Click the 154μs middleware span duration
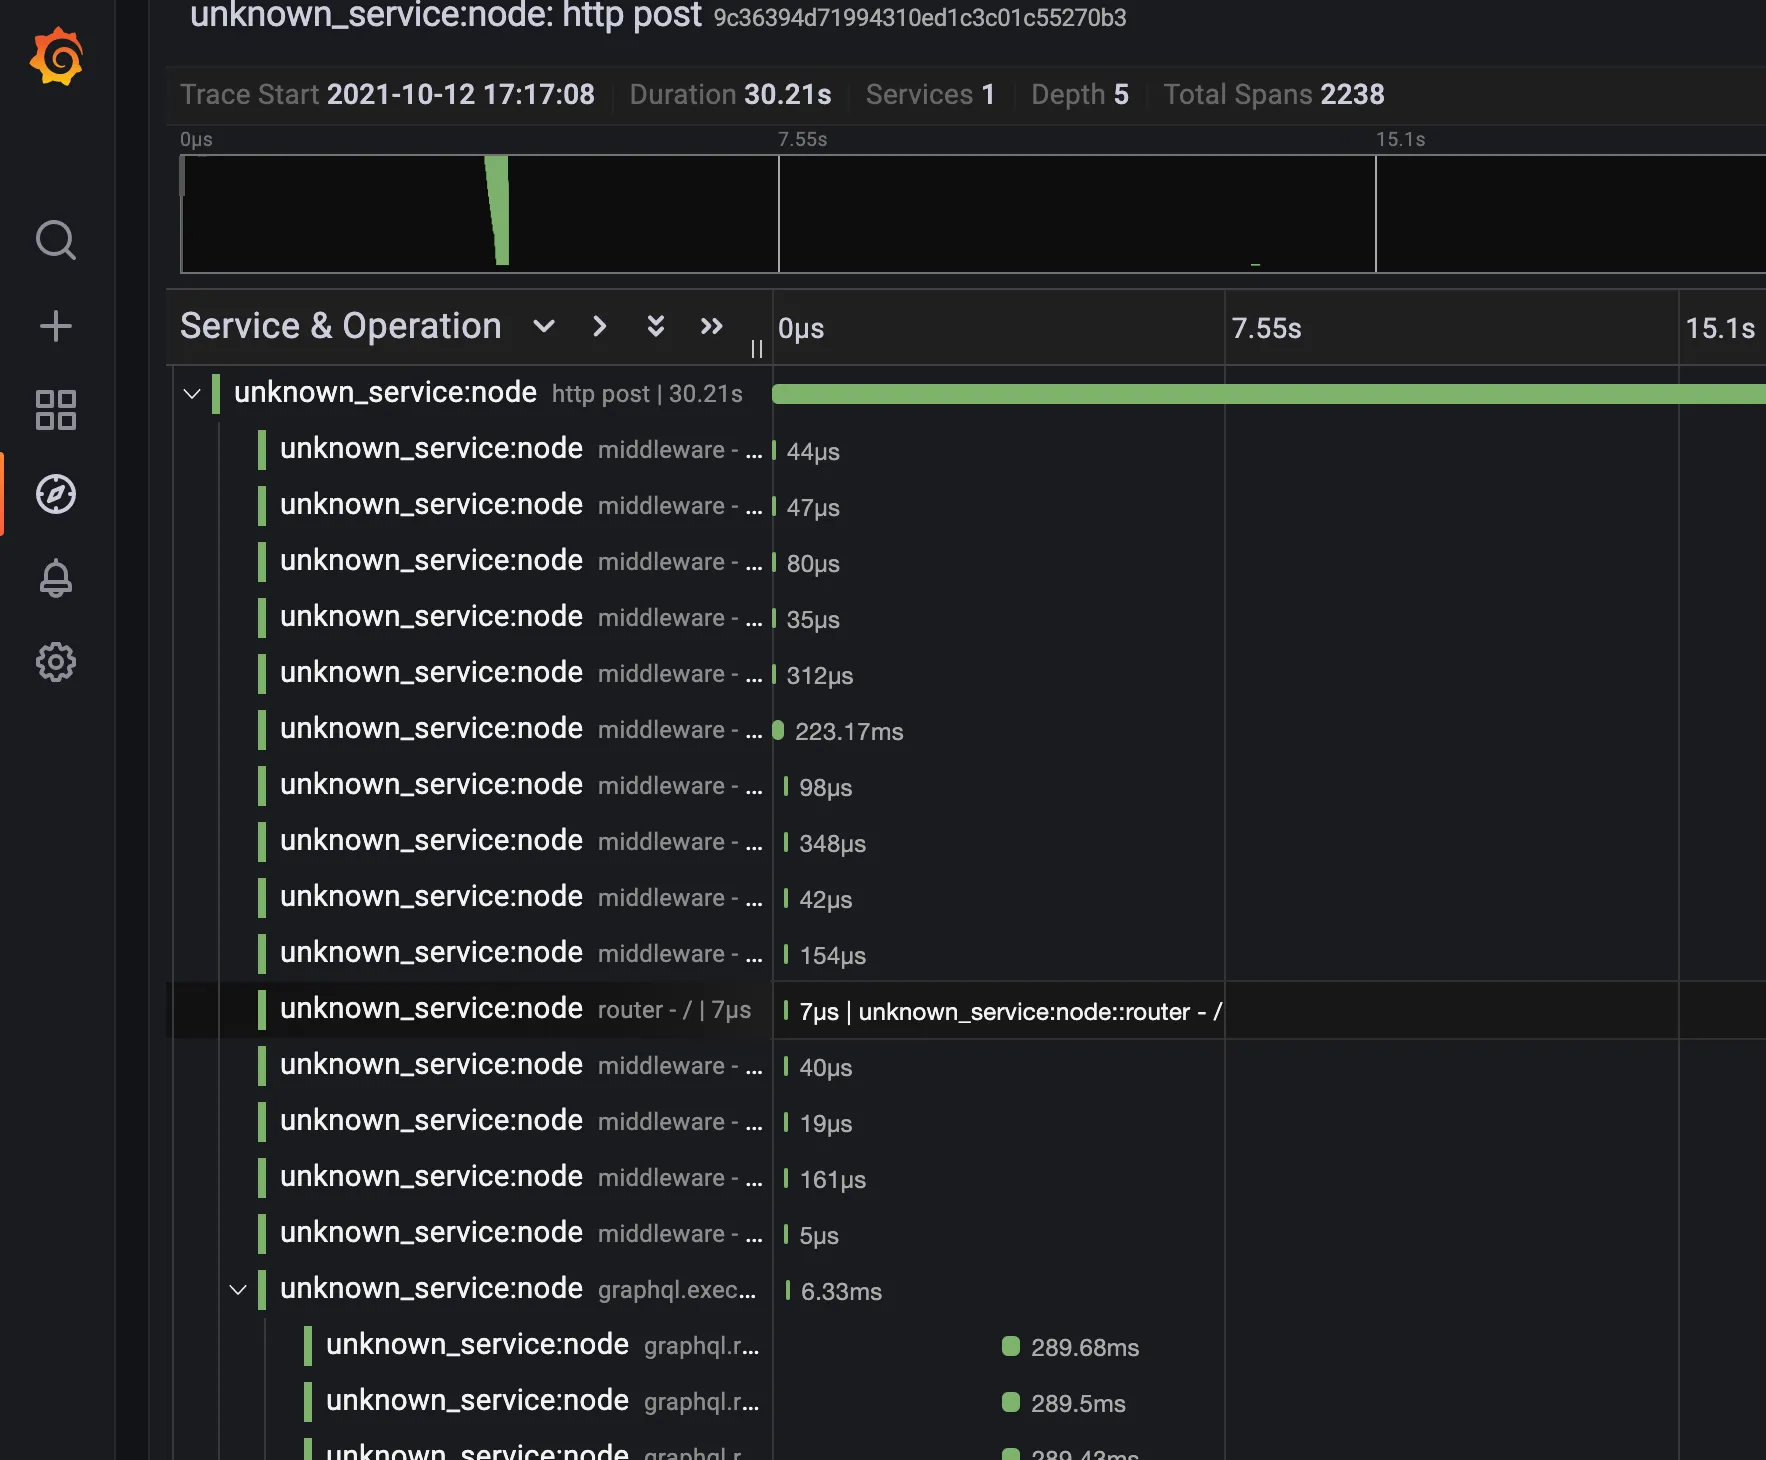 833,956
